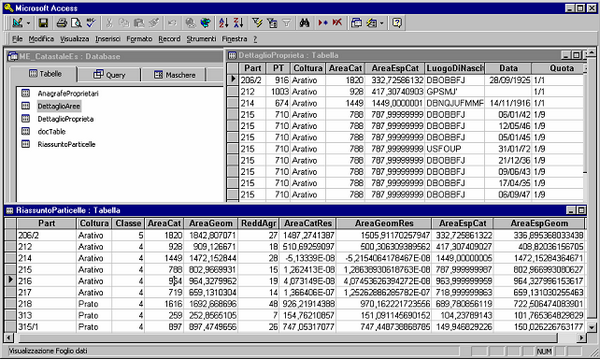
Task: Open the Visualizza menu
Action: (75, 39)
